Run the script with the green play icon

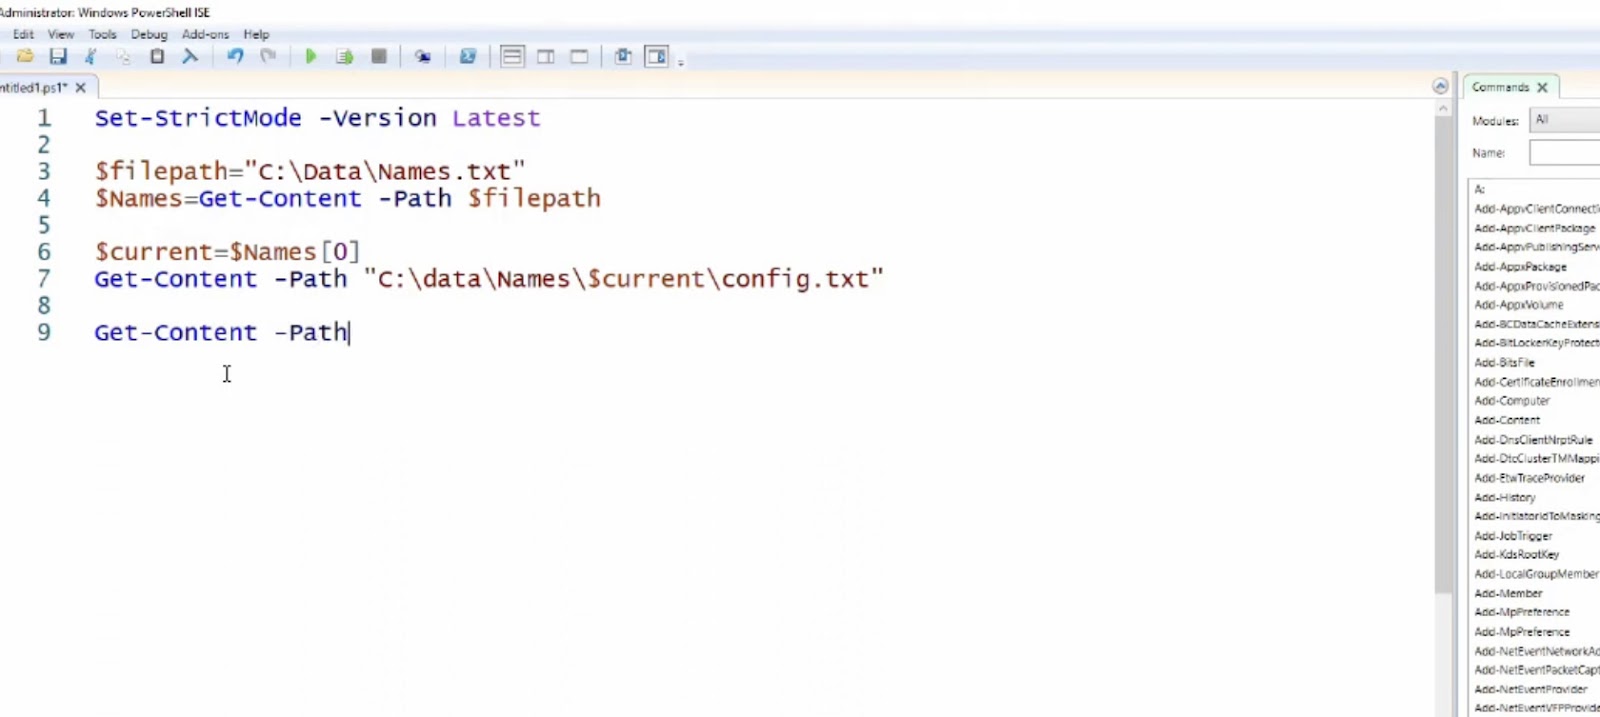click(x=311, y=56)
